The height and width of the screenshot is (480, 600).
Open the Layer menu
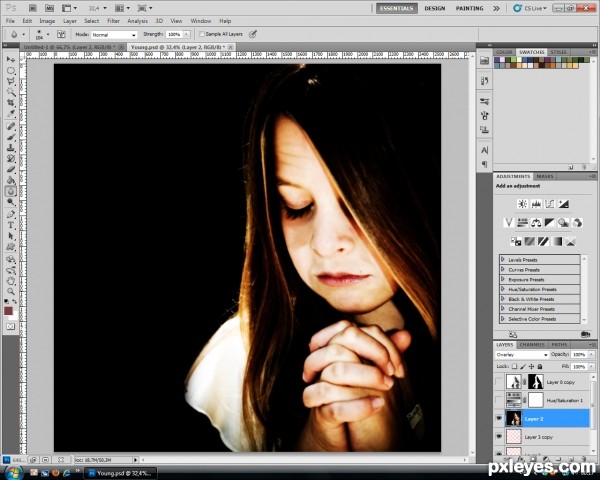click(70, 21)
